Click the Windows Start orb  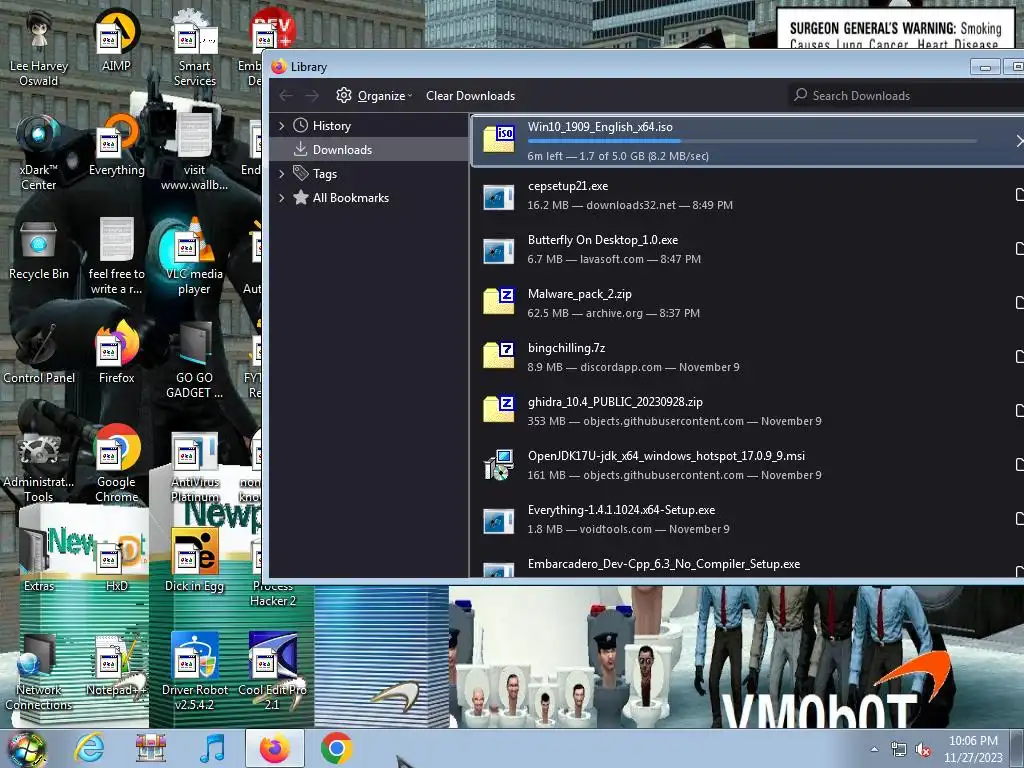(26, 749)
